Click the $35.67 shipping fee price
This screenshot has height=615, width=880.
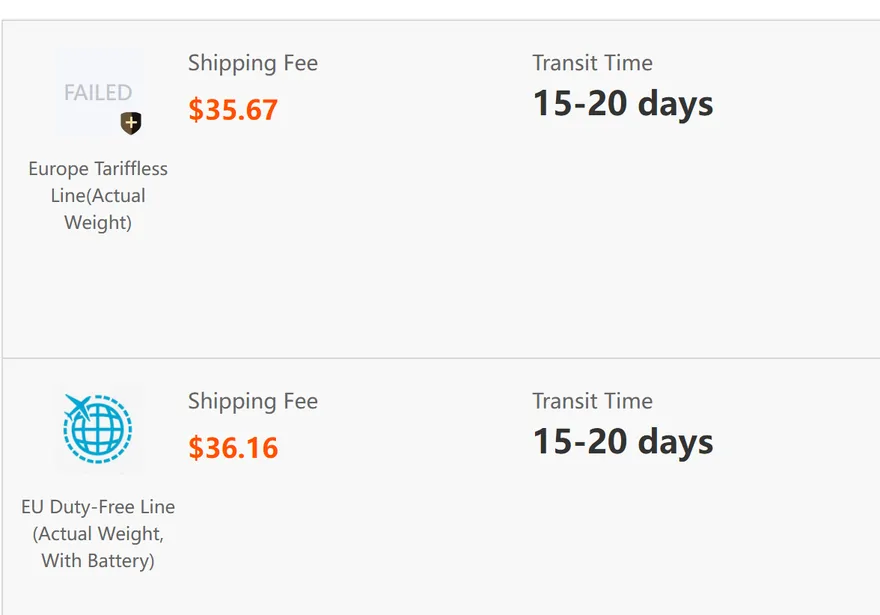click(233, 109)
